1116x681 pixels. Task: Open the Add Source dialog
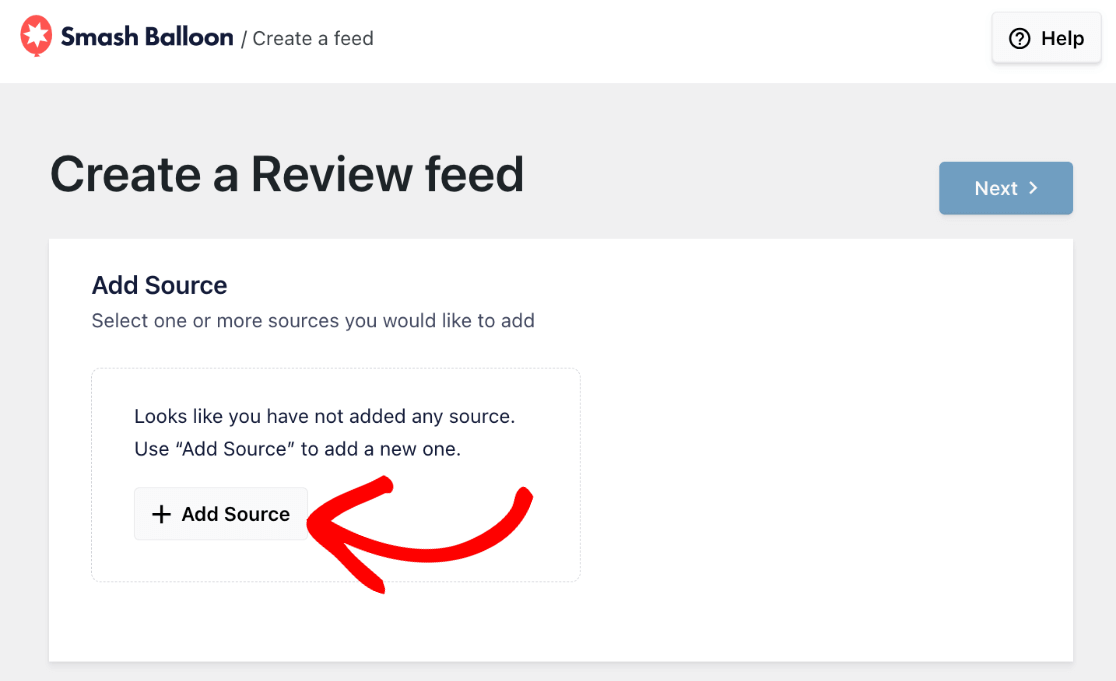coord(220,513)
